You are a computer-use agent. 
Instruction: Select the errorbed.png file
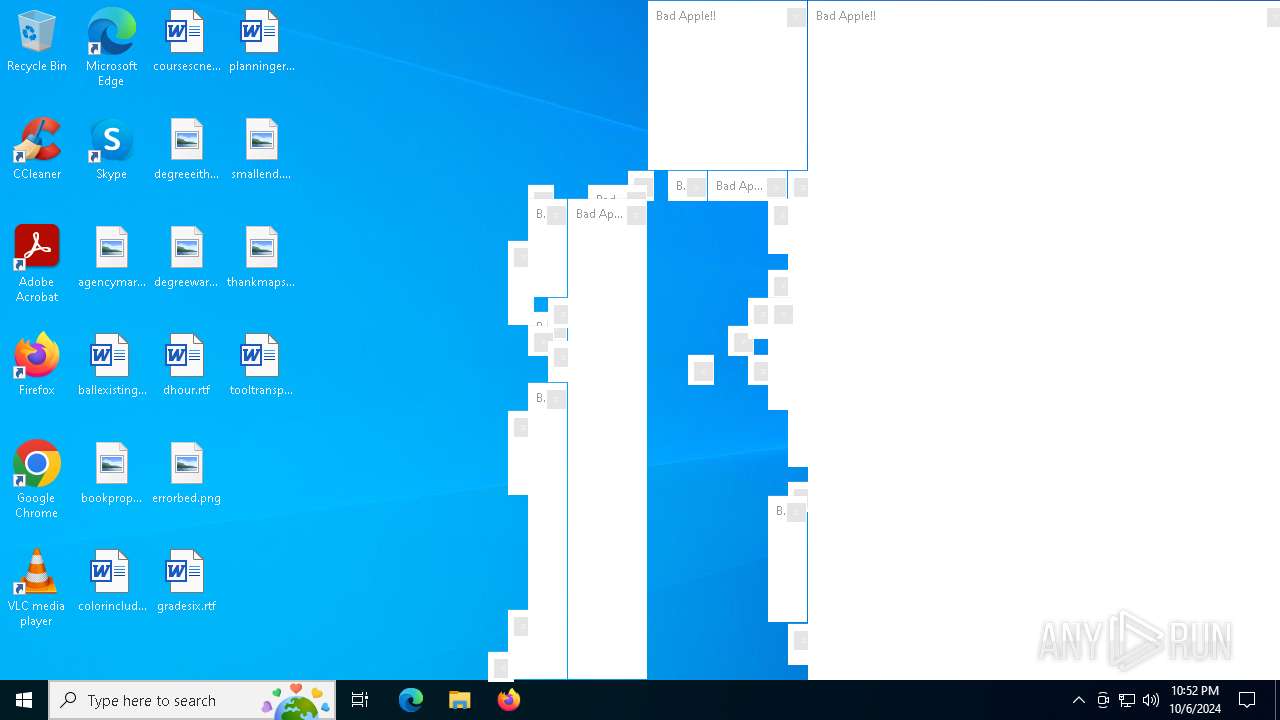(186, 474)
